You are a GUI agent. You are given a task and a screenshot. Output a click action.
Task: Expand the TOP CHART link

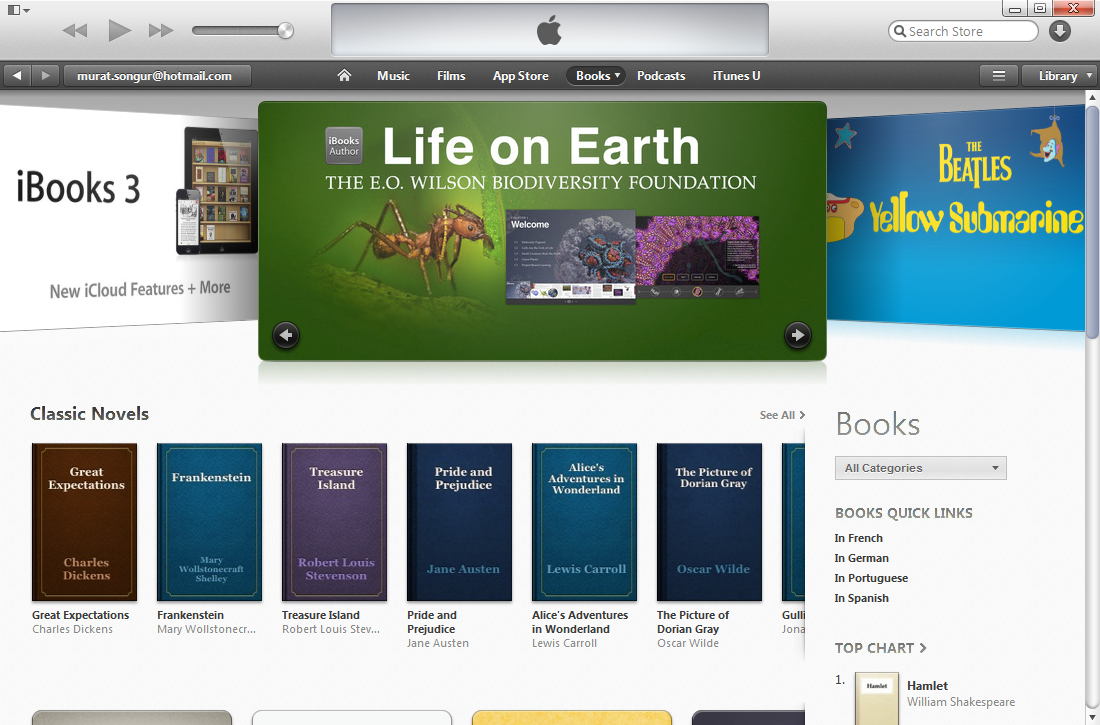point(880,648)
